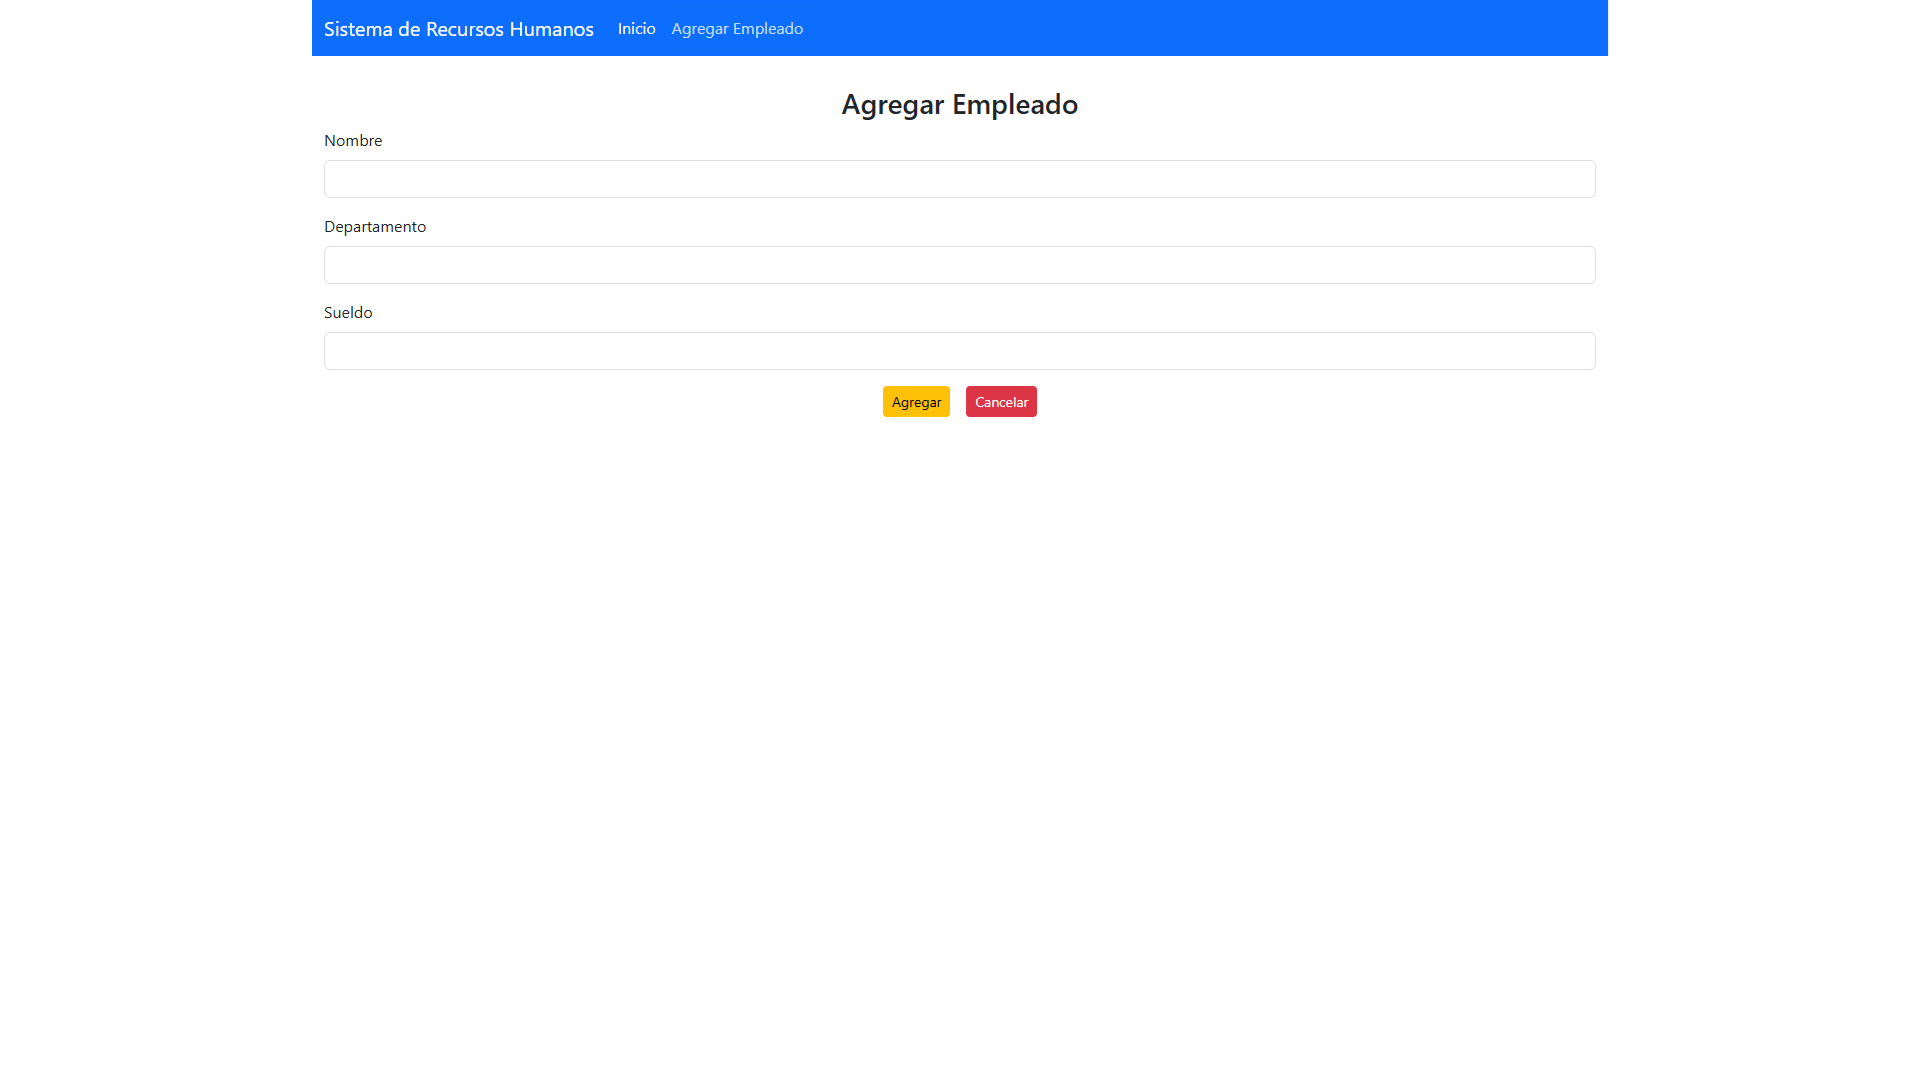Open the Sistema de Recursos Humanos brand link
This screenshot has height=1080, width=1920.
[459, 29]
